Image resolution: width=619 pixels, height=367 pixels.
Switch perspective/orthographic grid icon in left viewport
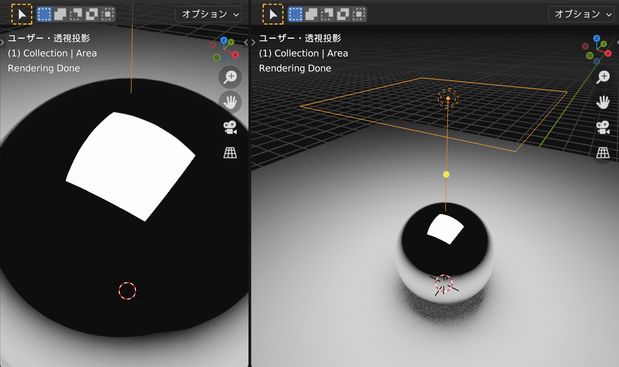point(230,153)
